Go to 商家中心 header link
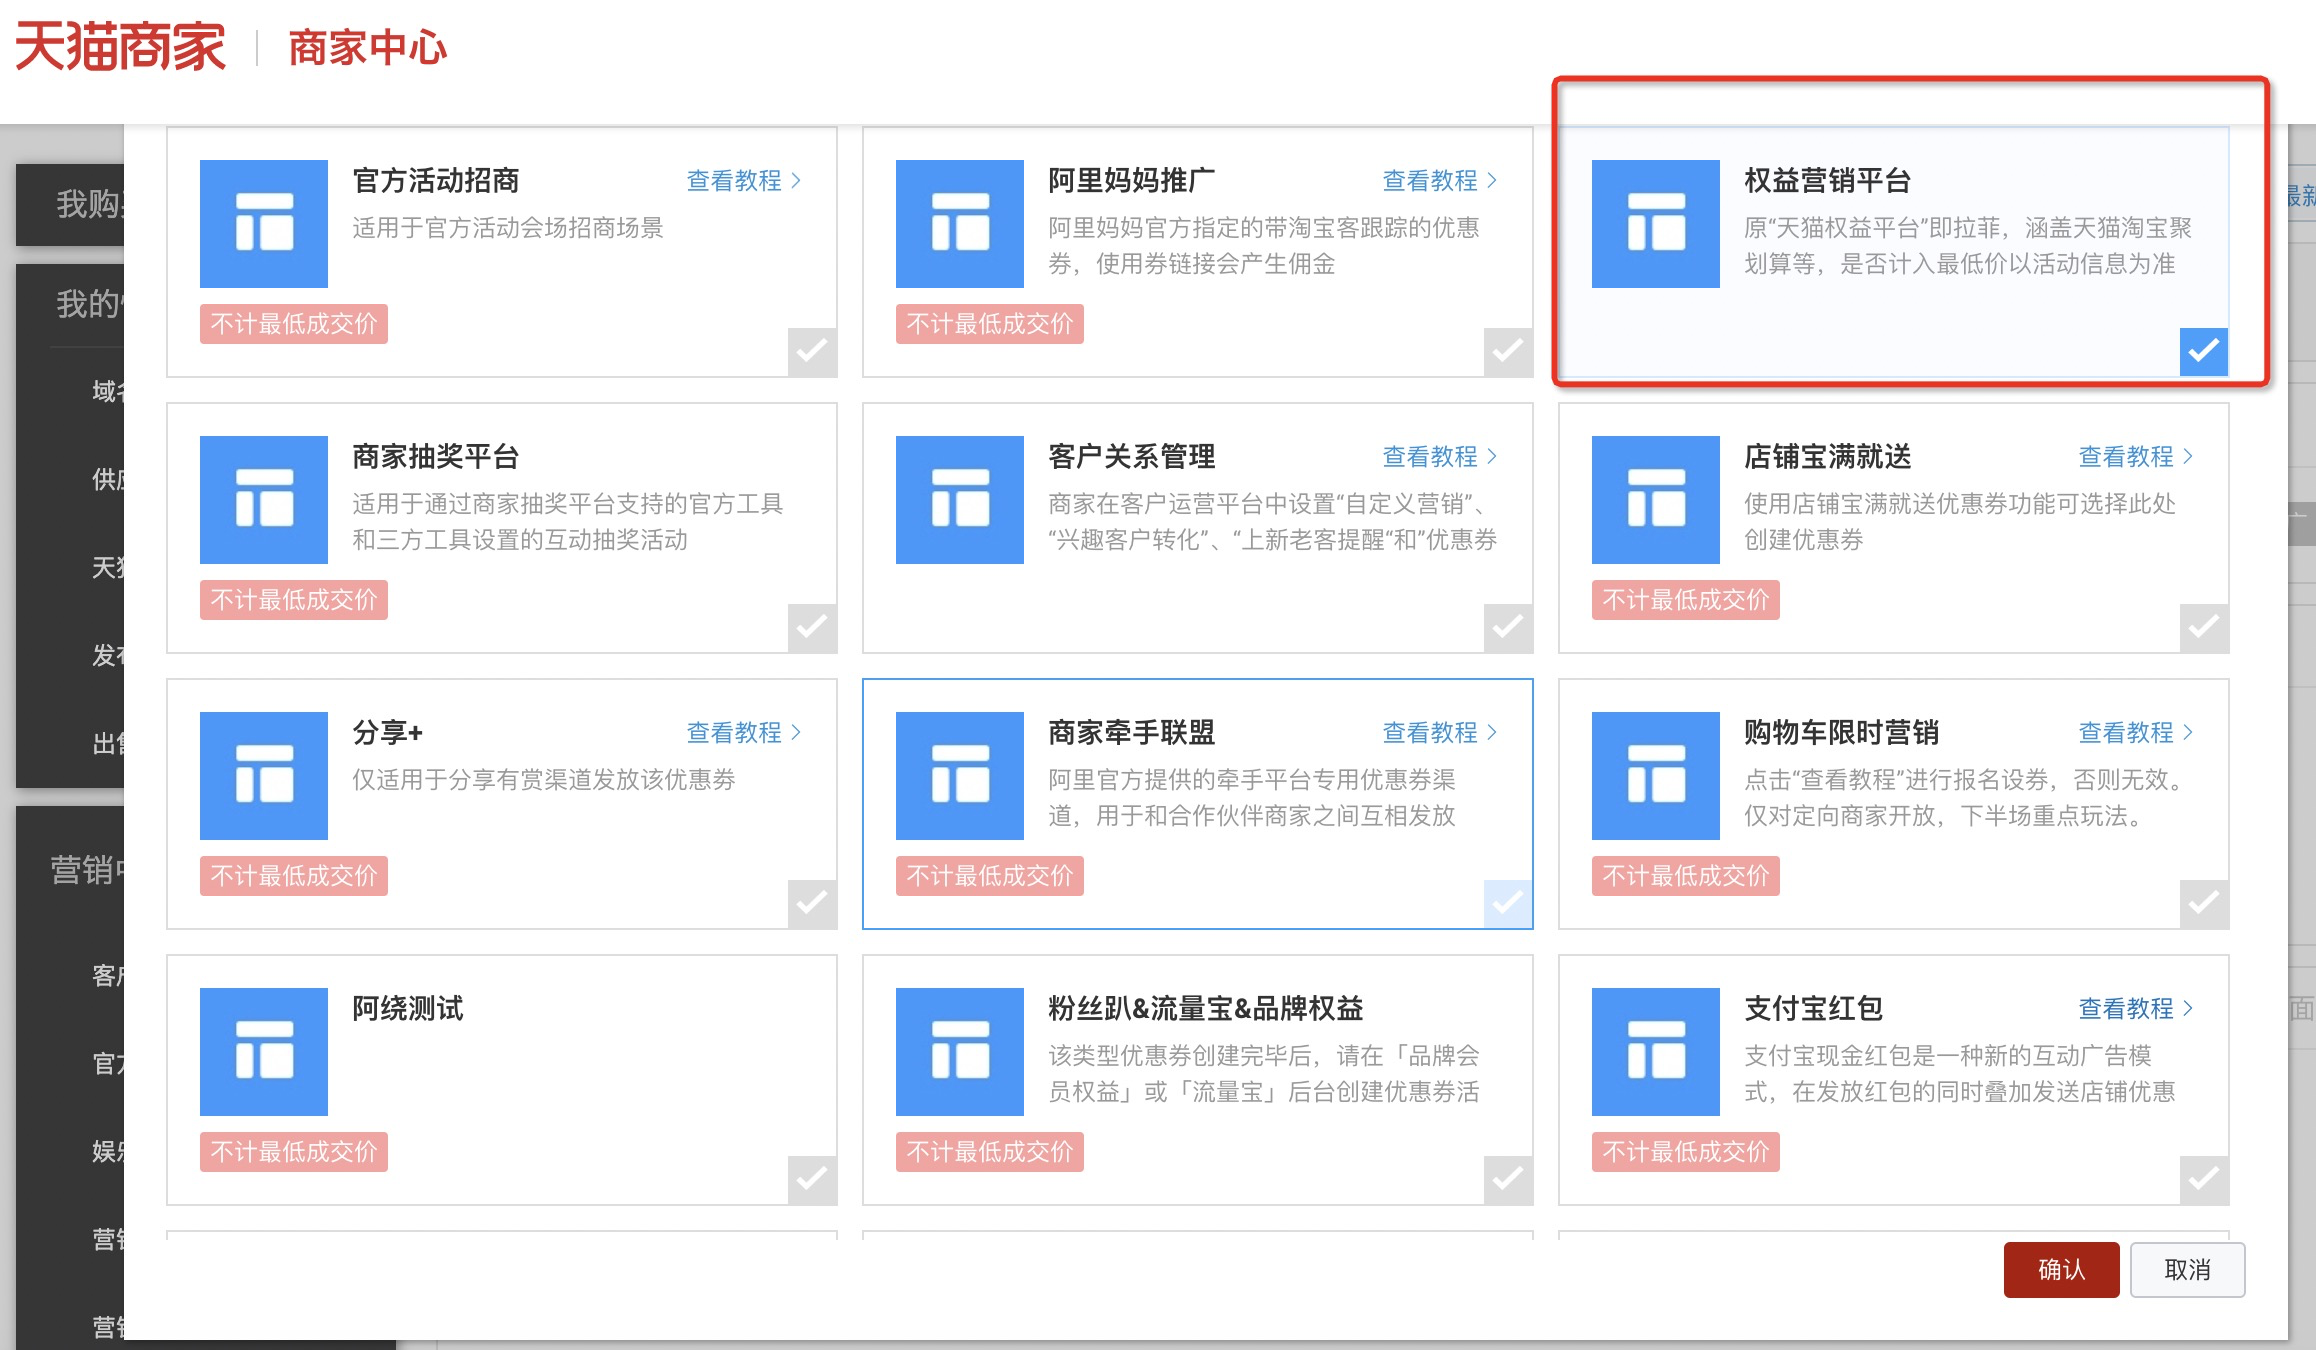This screenshot has width=2316, height=1350. [367, 48]
